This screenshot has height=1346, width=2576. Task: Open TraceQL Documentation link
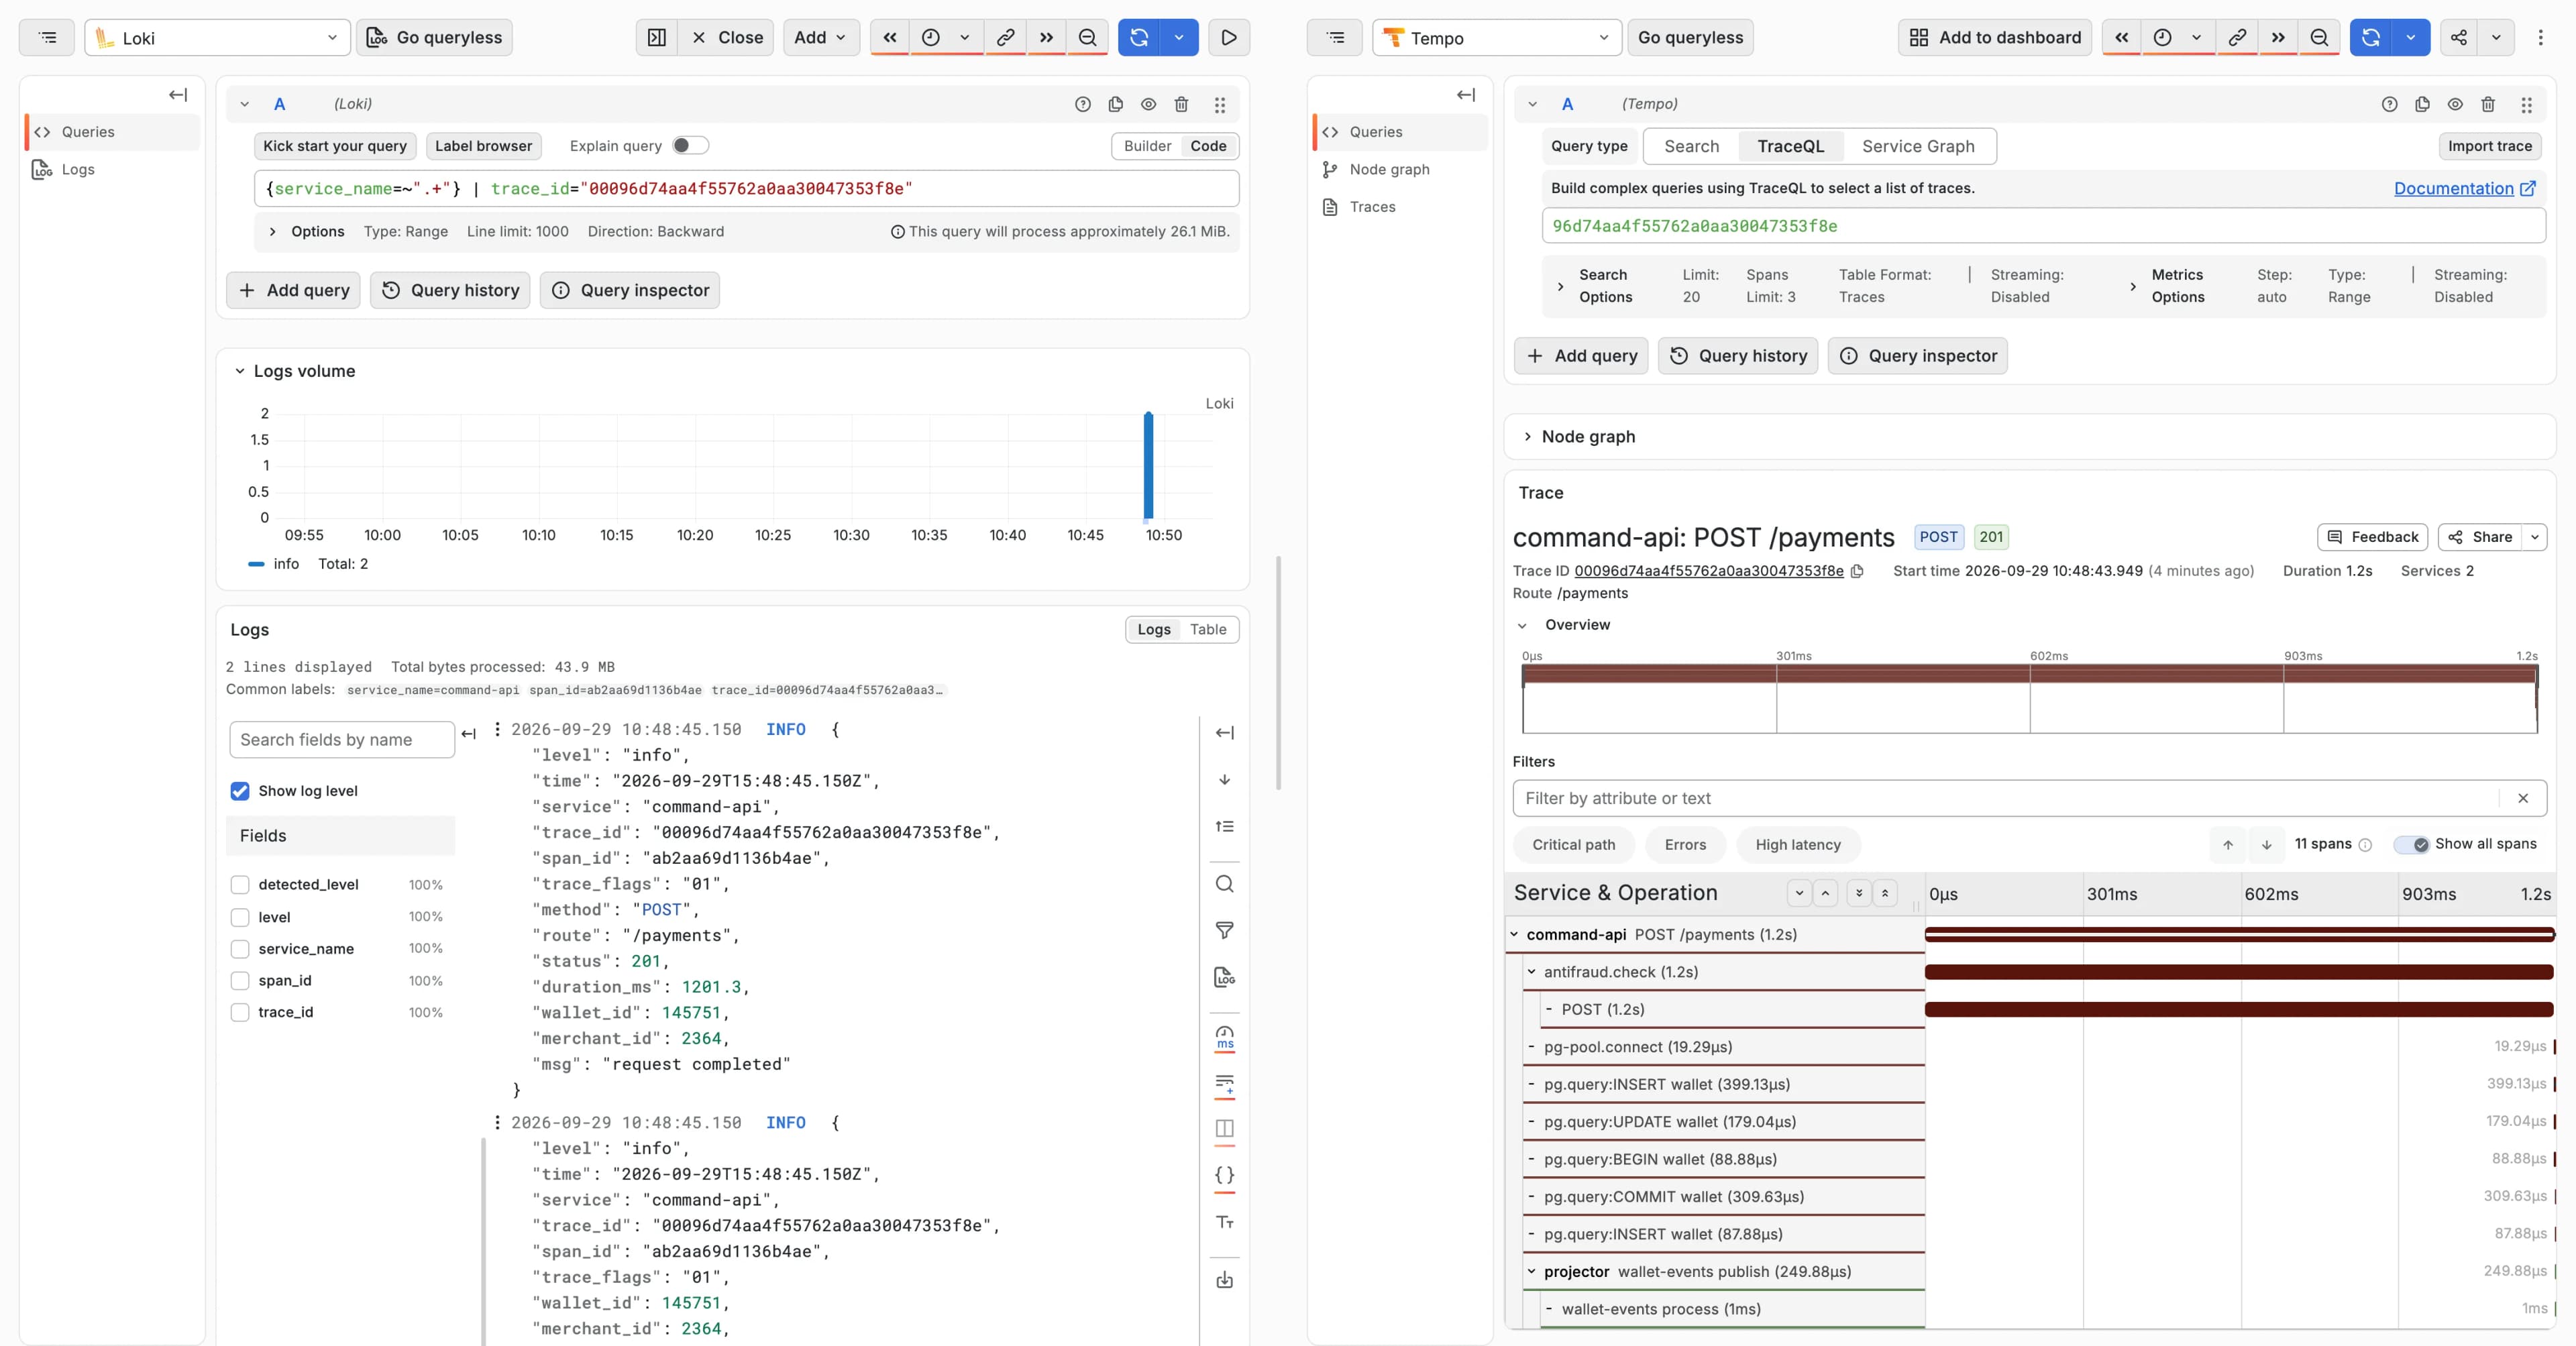2464,188
